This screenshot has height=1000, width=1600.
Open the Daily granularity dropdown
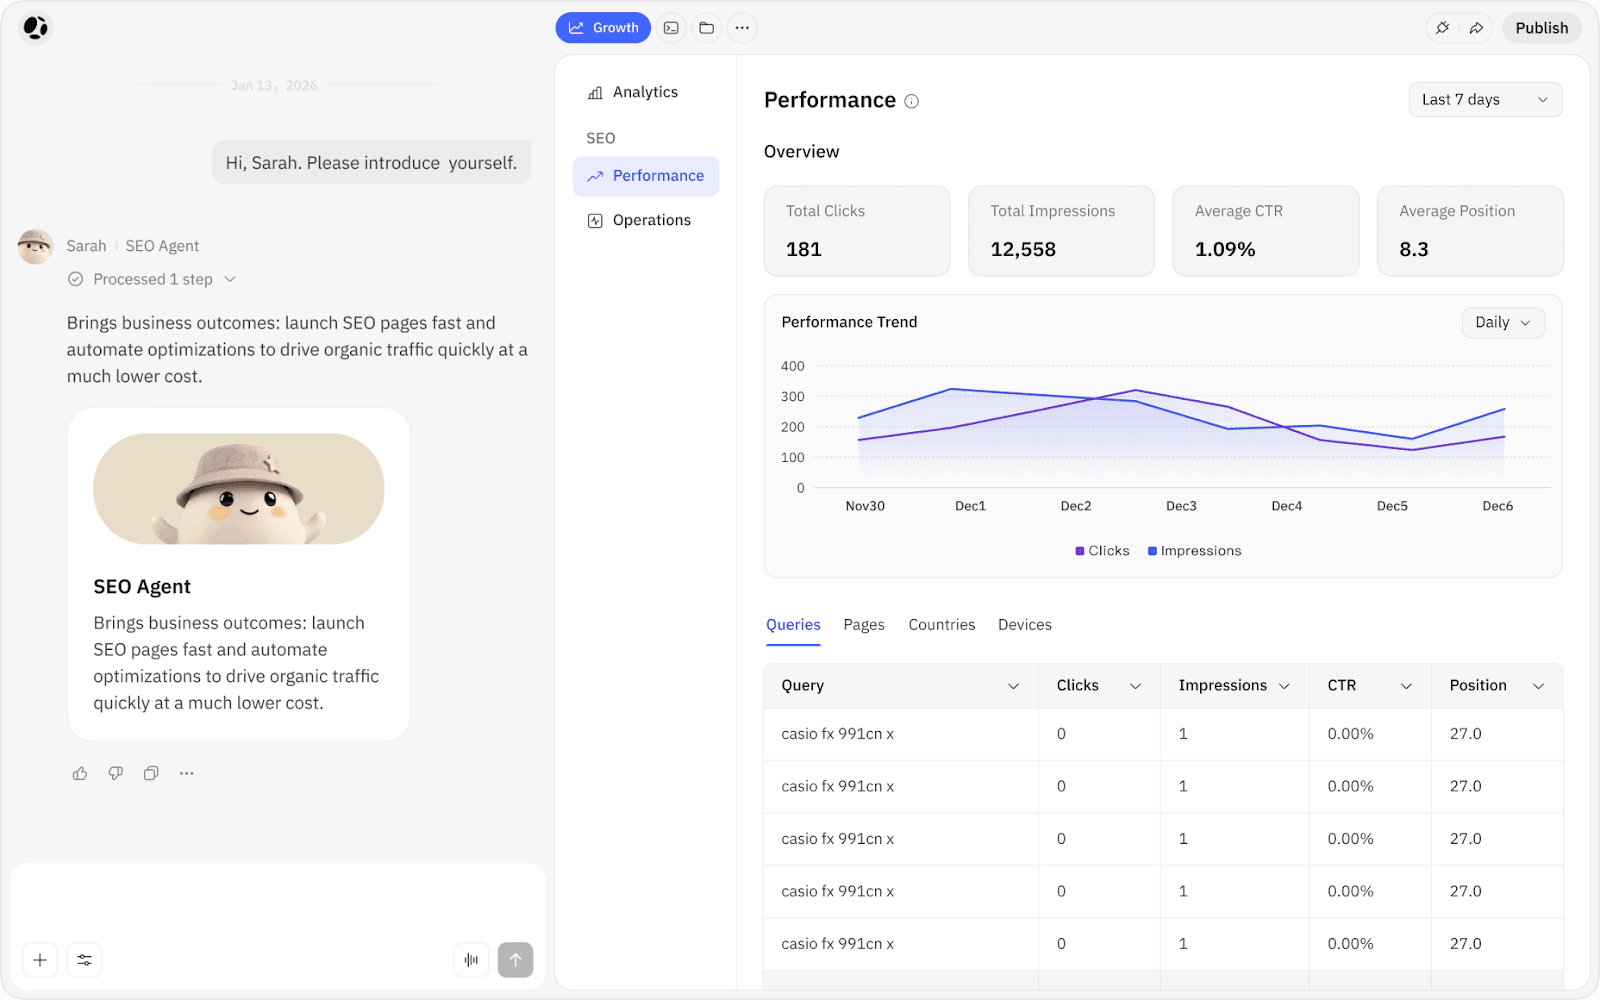pos(1502,322)
